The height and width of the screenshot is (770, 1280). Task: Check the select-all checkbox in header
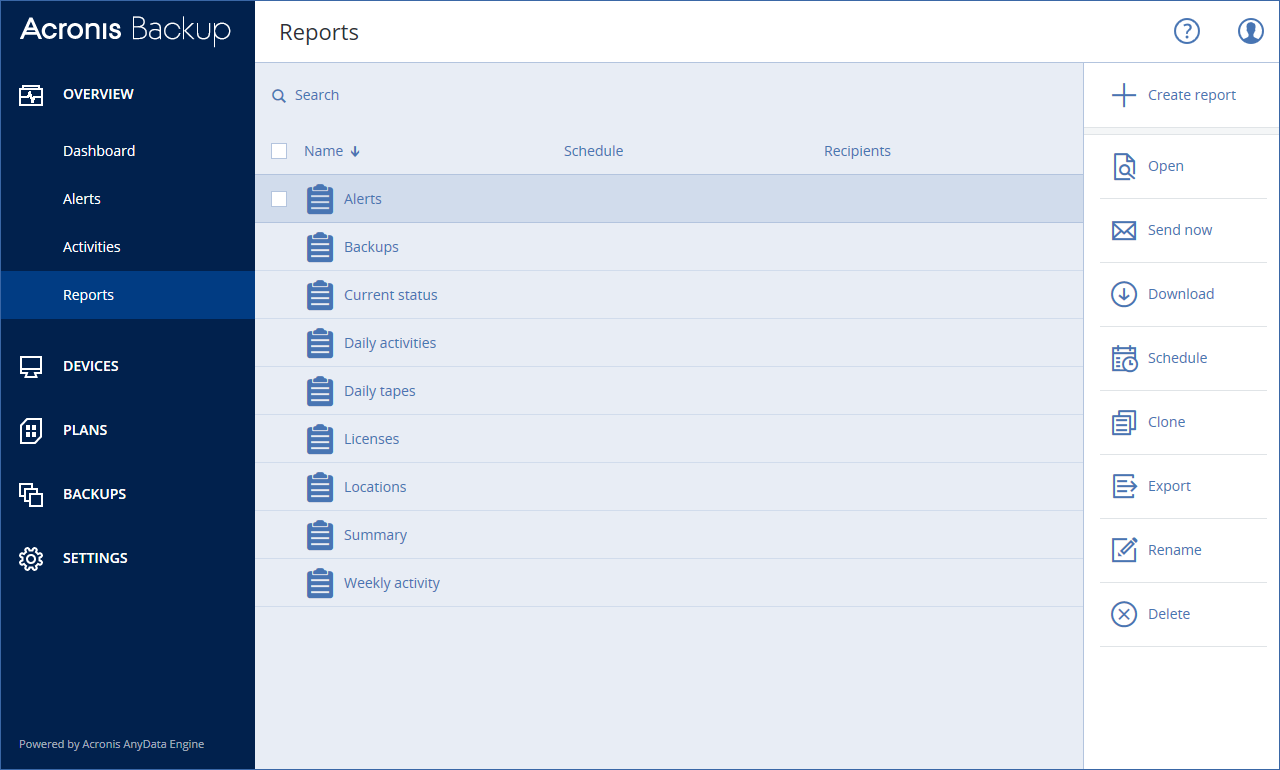point(279,150)
